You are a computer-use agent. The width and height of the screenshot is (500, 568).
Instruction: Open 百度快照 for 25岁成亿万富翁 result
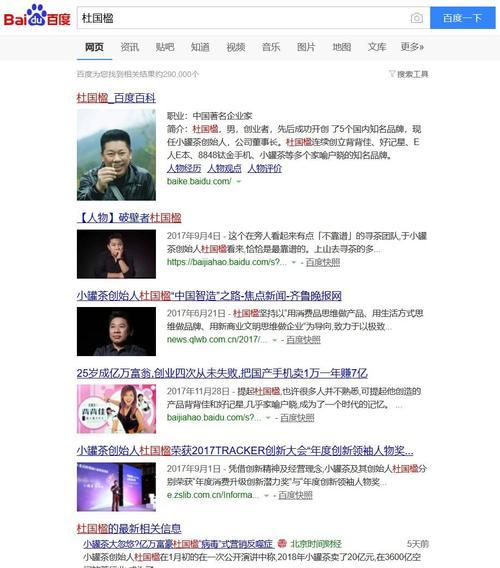tap(297, 418)
